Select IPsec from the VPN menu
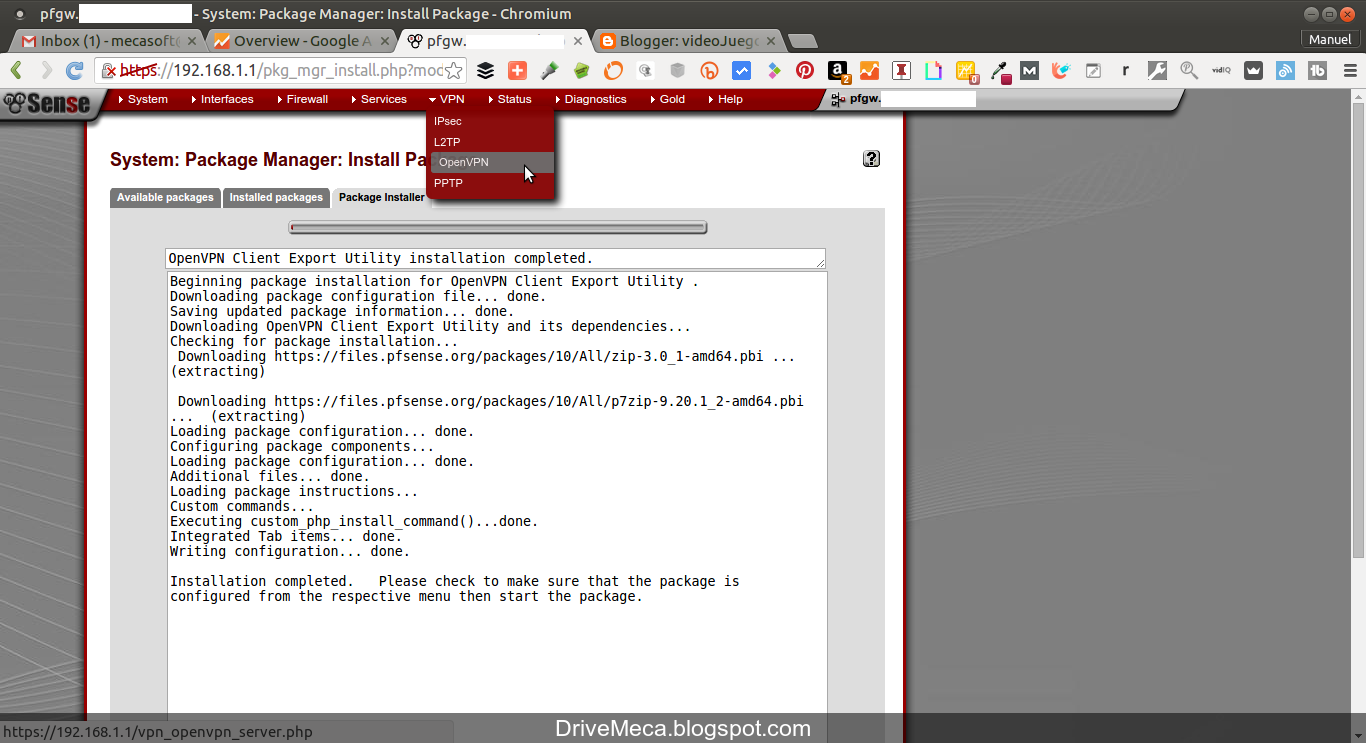 [x=491, y=121]
